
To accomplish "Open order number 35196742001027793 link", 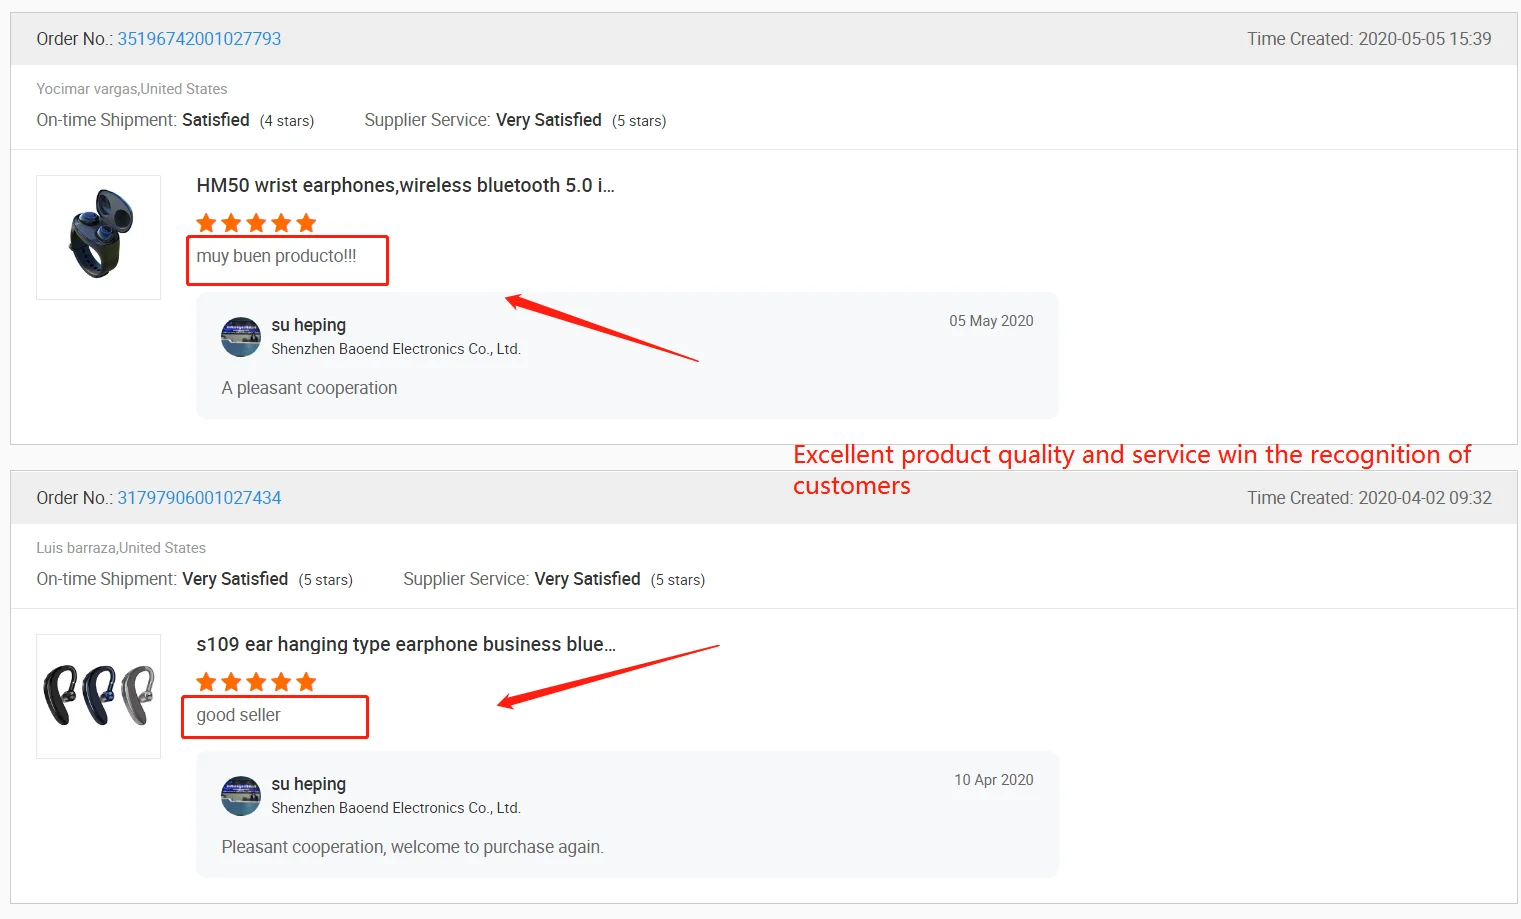I will [x=199, y=39].
